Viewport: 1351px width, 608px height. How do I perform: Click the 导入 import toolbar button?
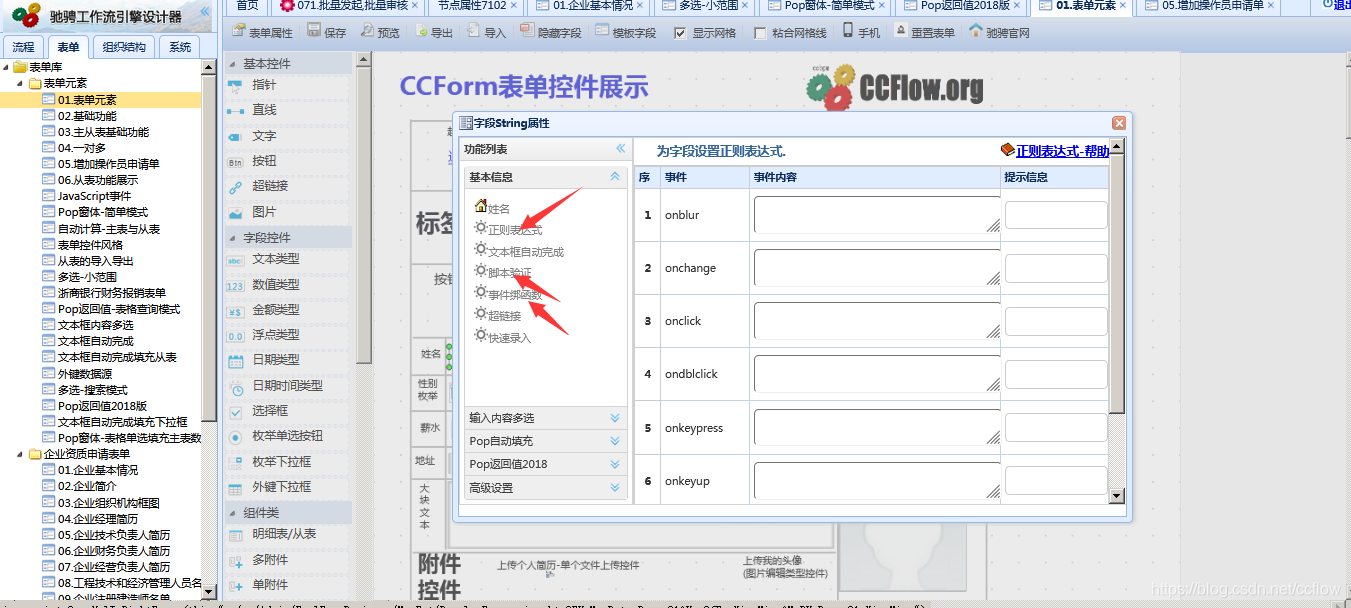(486, 32)
